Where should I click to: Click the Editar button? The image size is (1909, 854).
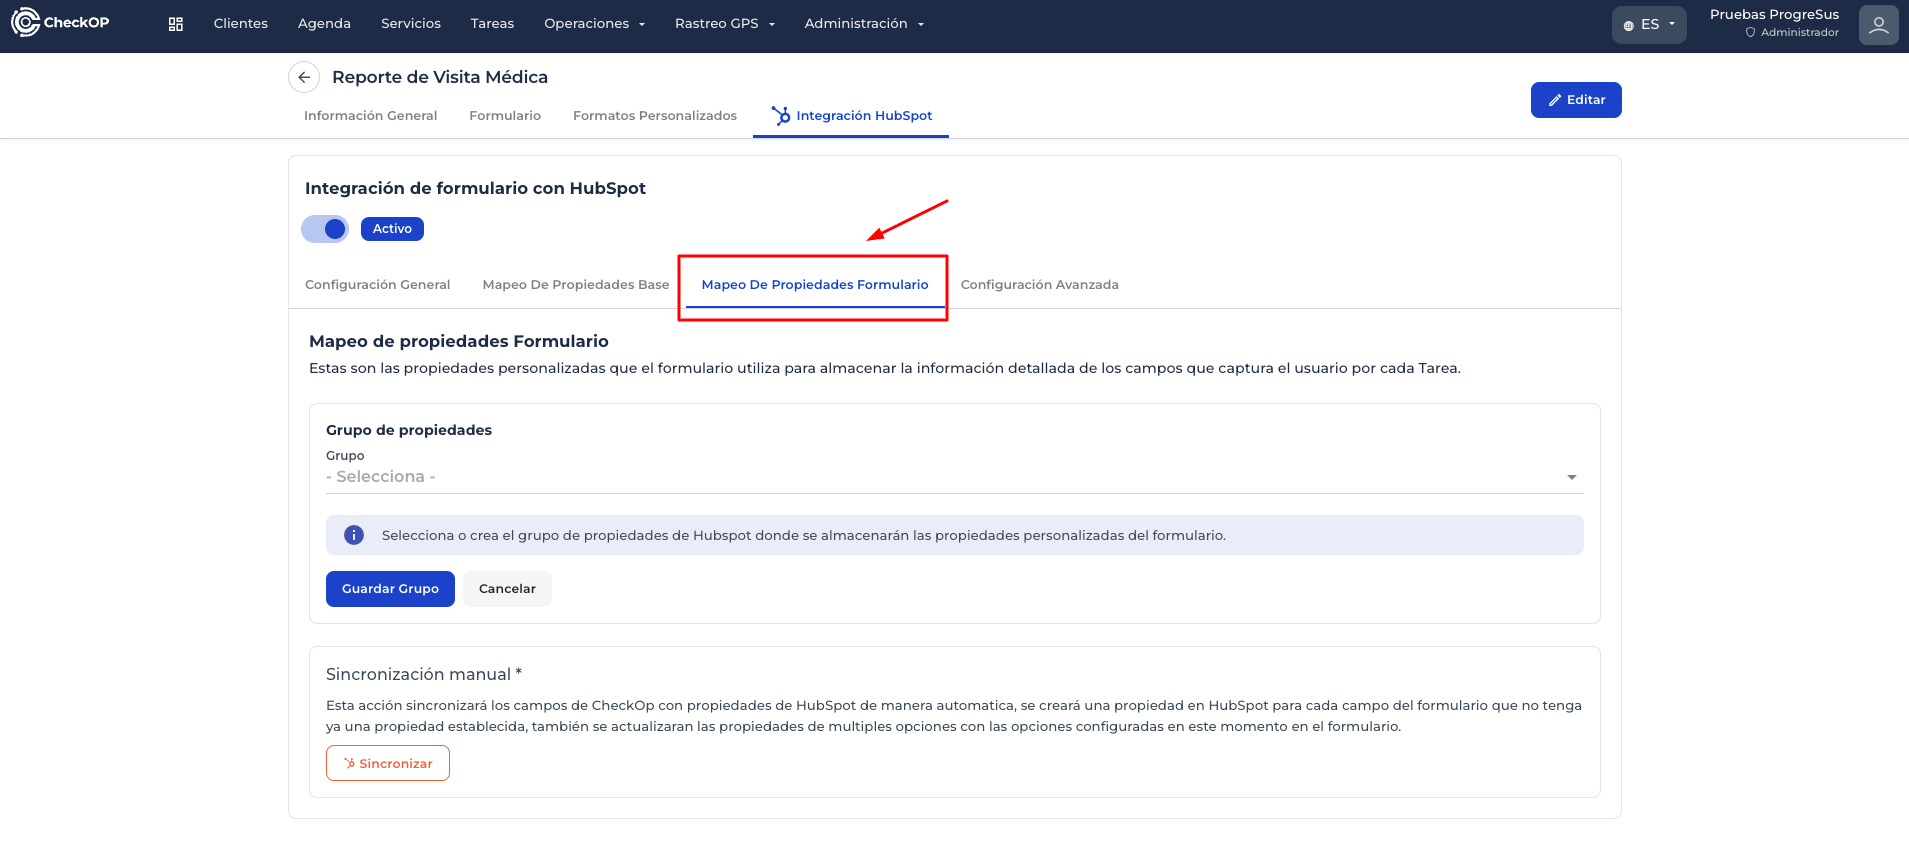point(1575,100)
